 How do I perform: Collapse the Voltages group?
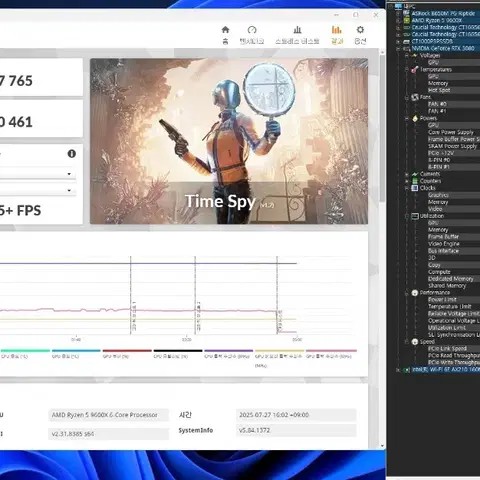[x=406, y=55]
